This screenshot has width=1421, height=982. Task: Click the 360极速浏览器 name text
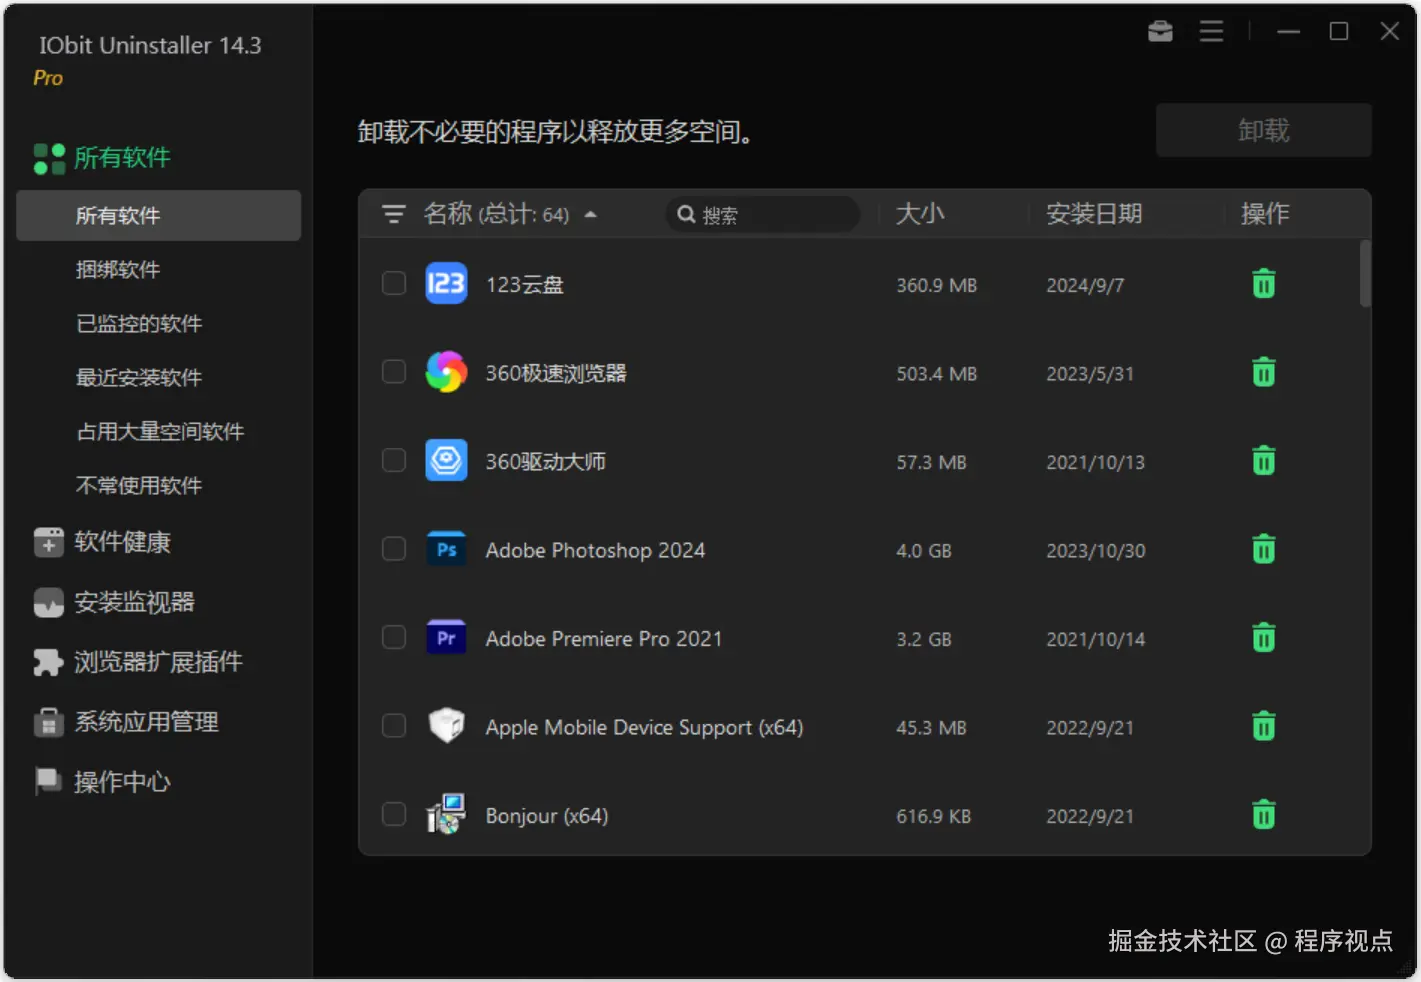(x=556, y=373)
